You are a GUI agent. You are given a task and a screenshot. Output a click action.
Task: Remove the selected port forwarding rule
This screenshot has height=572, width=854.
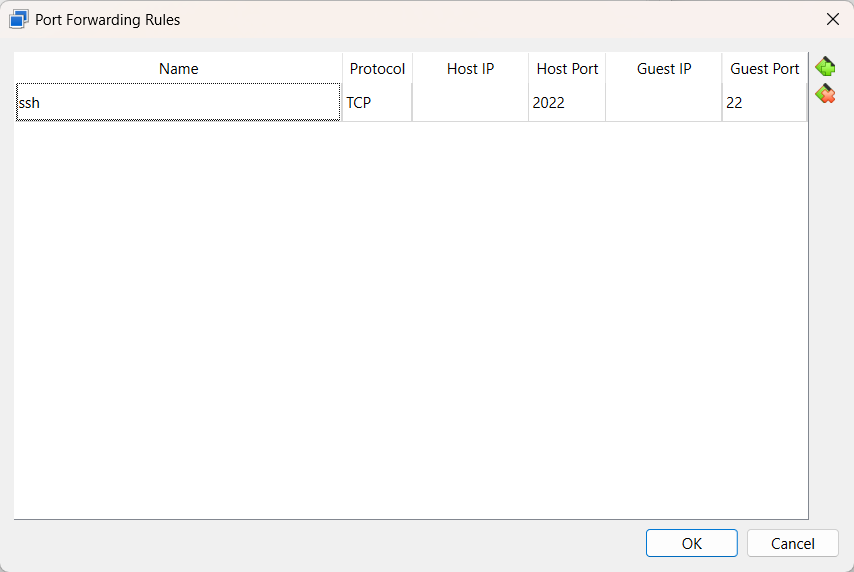coord(825,94)
